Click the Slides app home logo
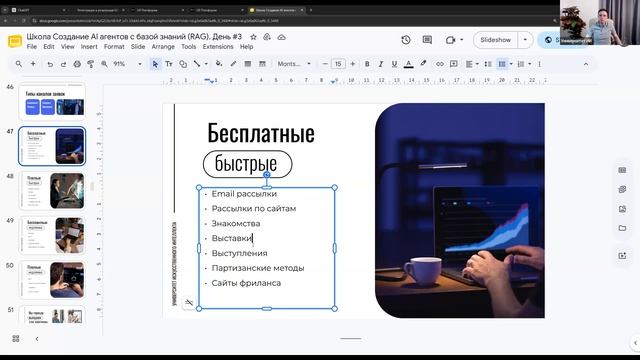The width and height of the screenshot is (640, 360). pyautogui.click(x=15, y=41)
